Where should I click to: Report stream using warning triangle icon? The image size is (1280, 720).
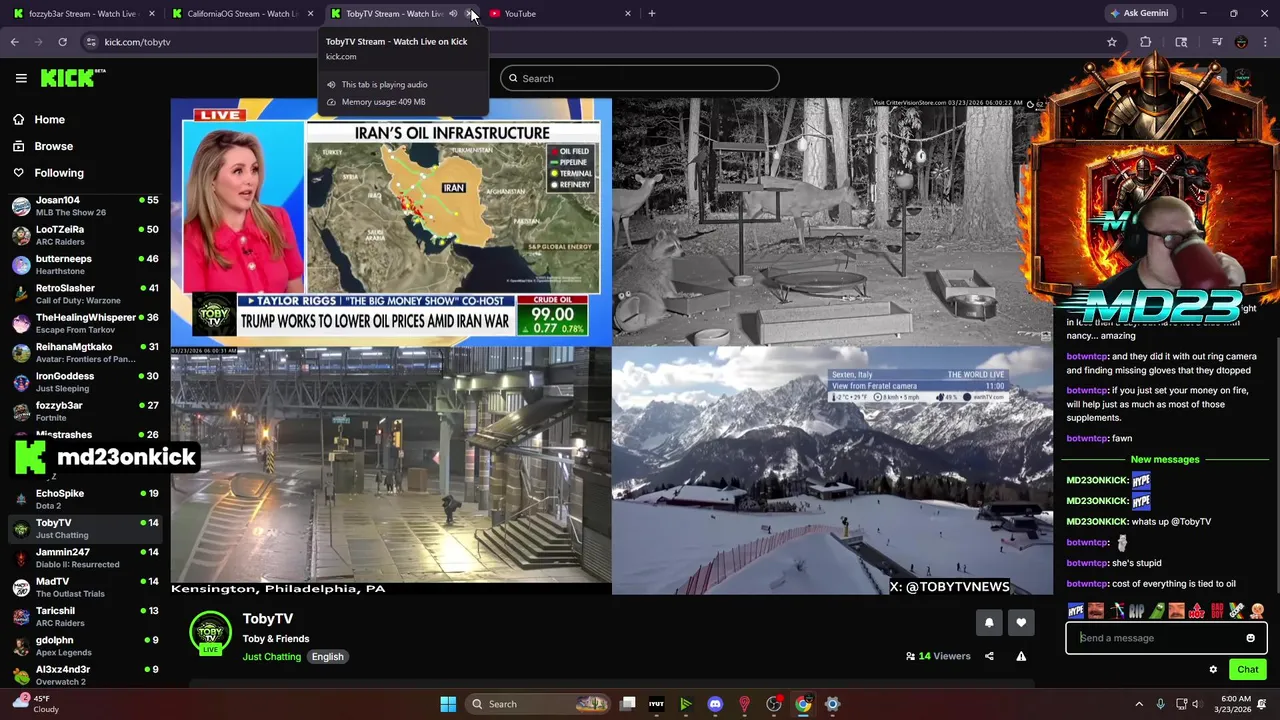coord(1021,656)
